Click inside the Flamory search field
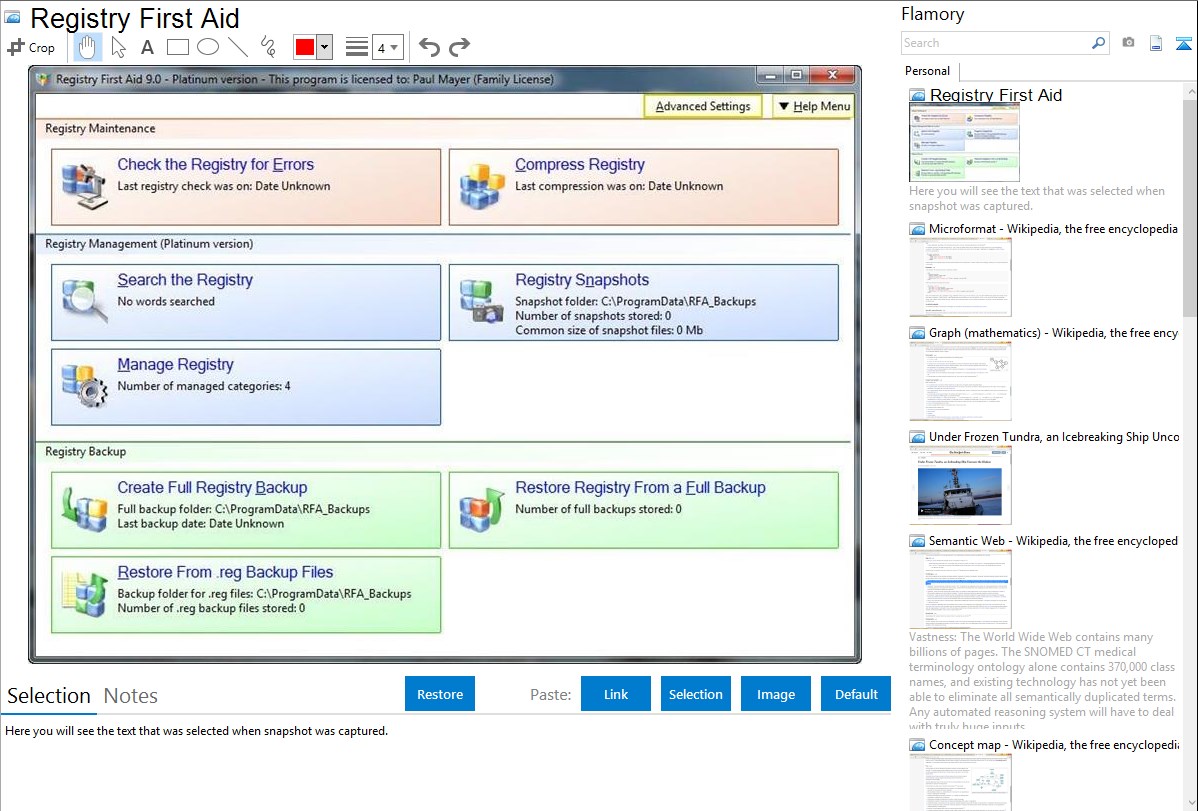Image resolution: width=1198 pixels, height=811 pixels. coord(994,43)
